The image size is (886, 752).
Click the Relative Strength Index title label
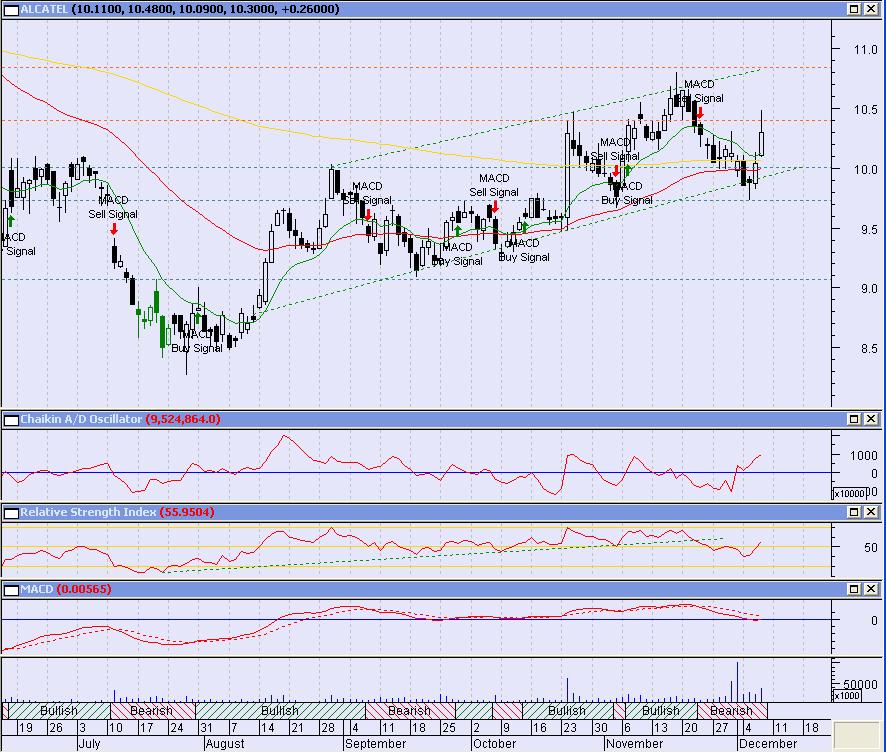click(88, 512)
